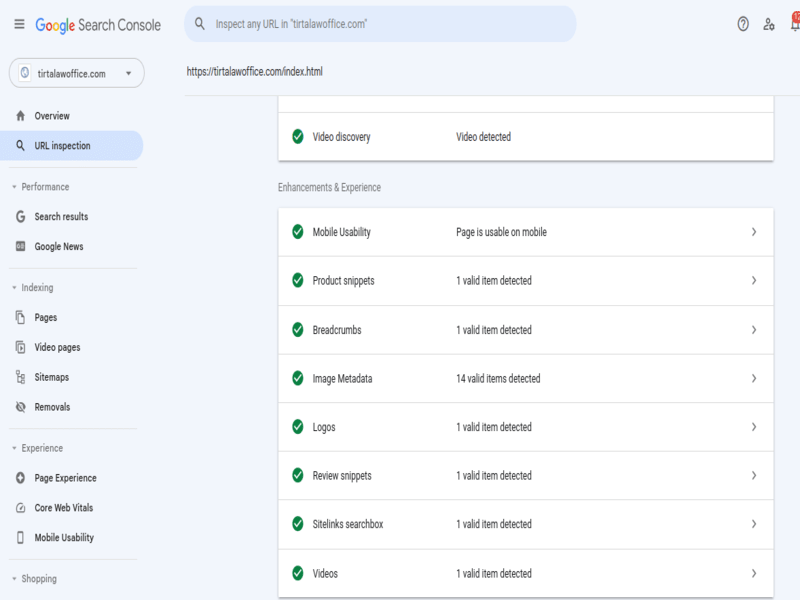The width and height of the screenshot is (800, 600).
Task: Click the Overview home icon
Action: (21, 116)
